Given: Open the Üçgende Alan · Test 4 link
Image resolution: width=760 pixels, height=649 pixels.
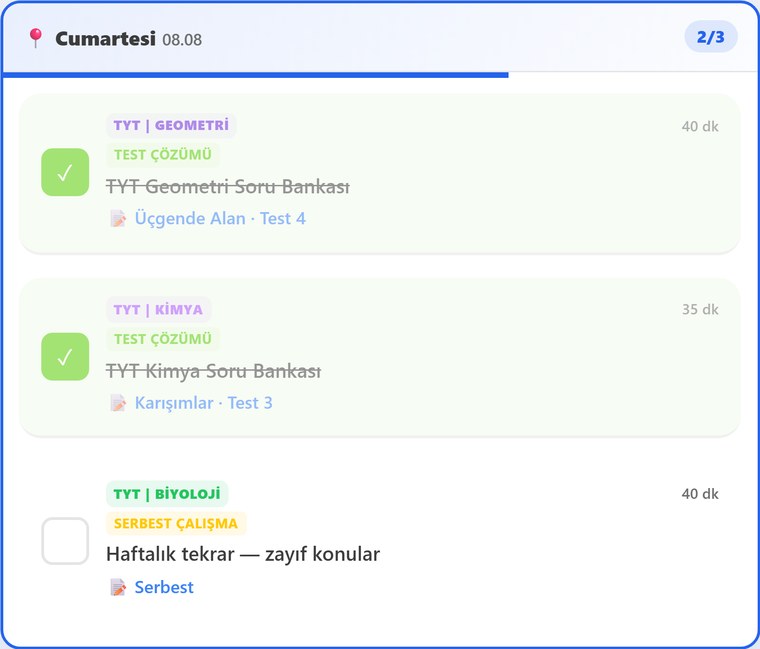Looking at the screenshot, I should click(220, 219).
